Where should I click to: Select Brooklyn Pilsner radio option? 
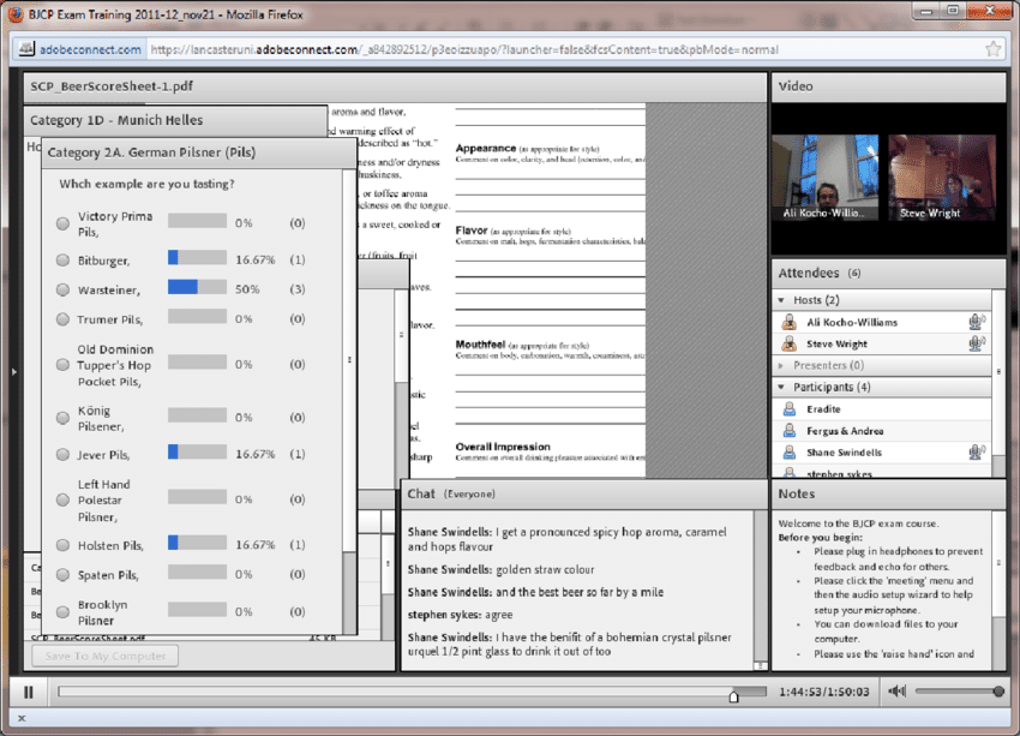[62, 612]
